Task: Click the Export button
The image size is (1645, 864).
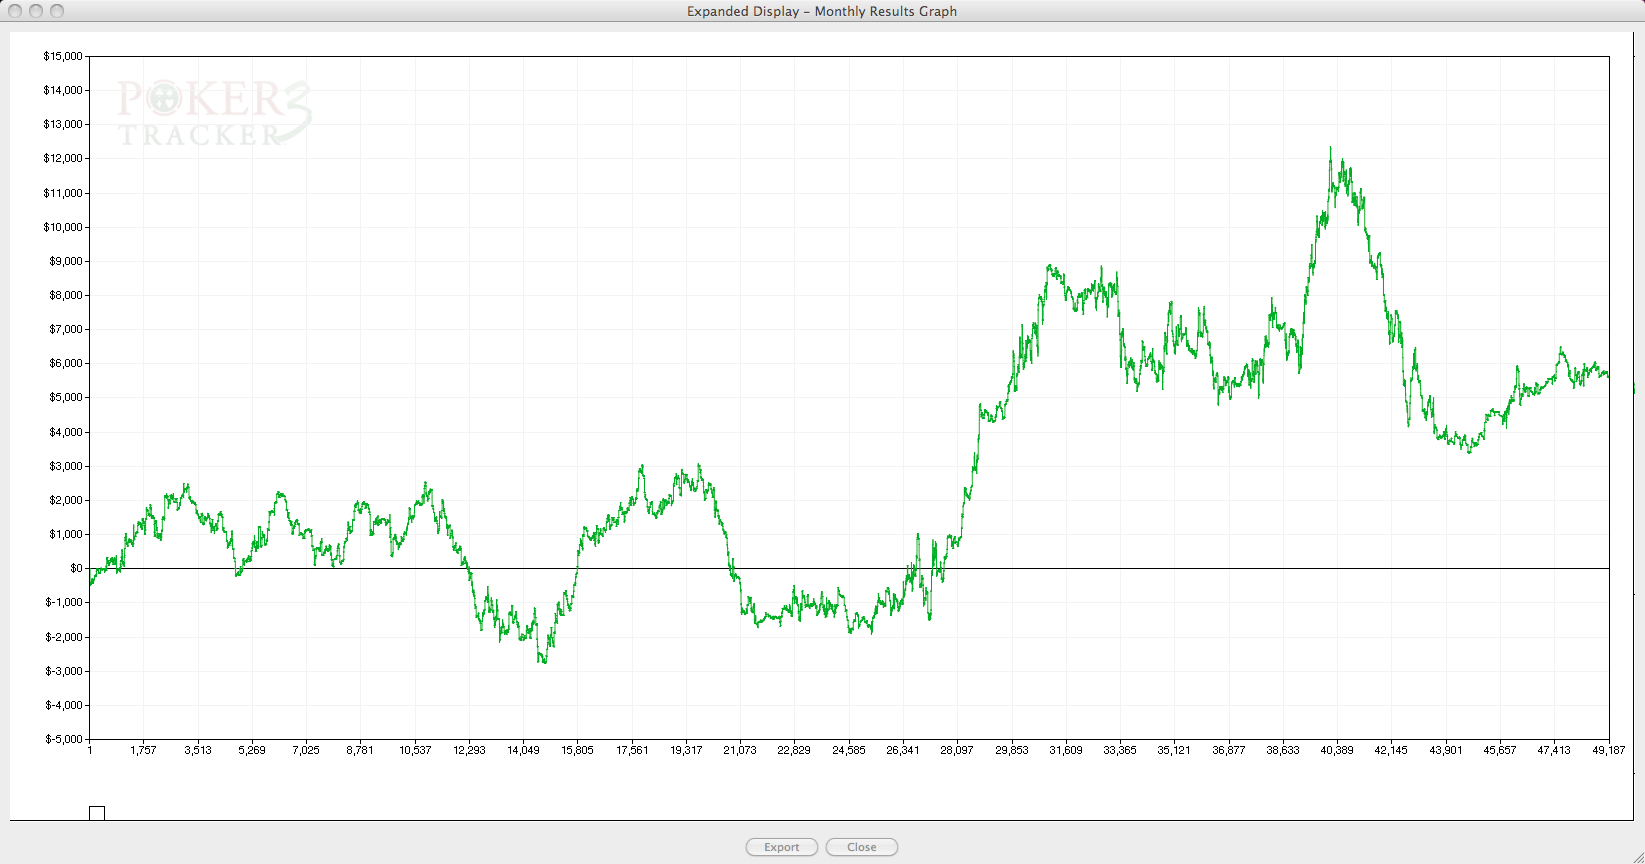Action: 781,847
